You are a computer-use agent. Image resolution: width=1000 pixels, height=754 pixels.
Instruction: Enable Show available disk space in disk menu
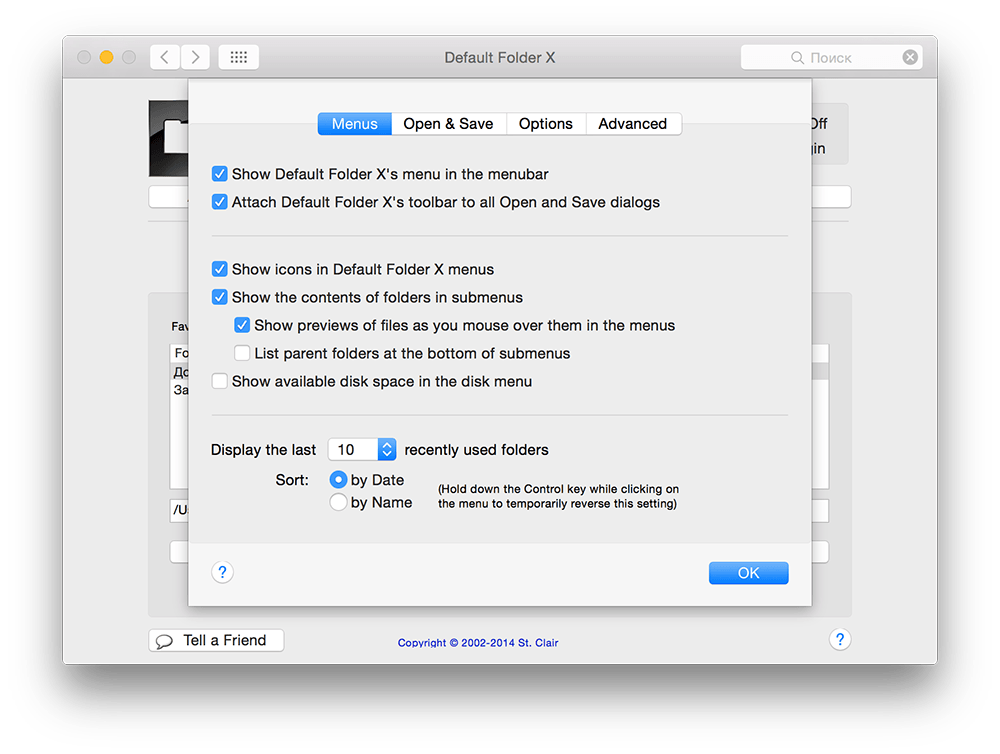(219, 381)
